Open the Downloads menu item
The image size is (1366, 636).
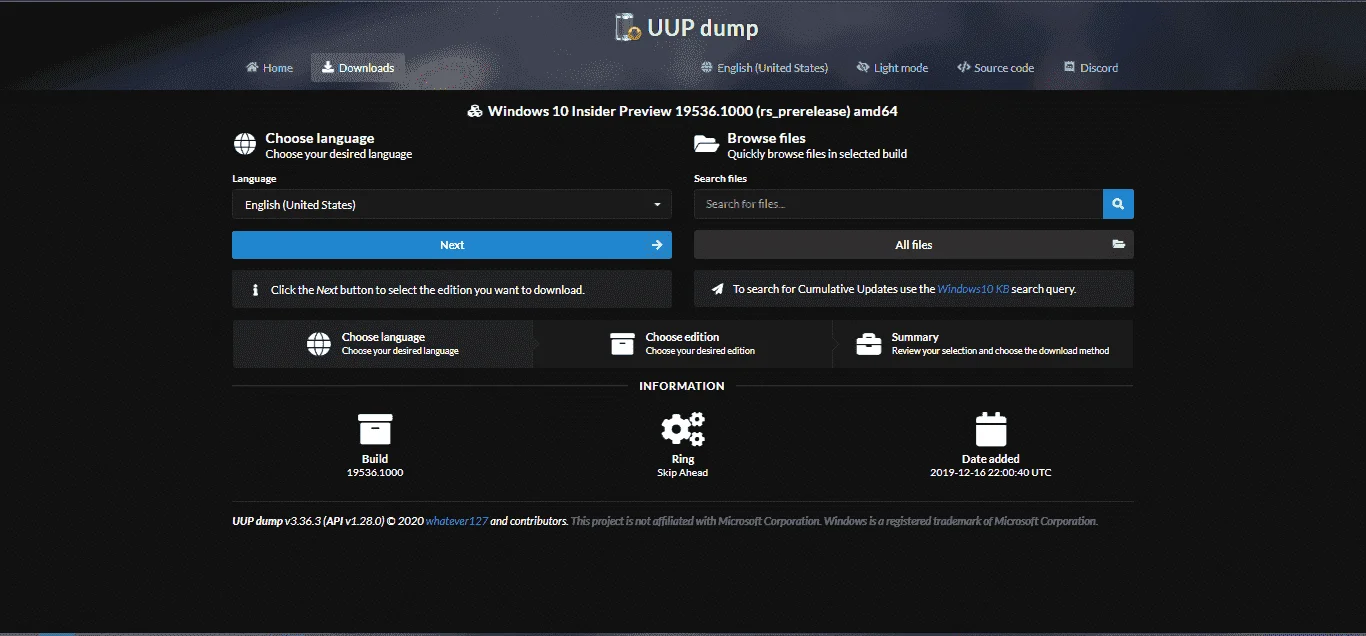[358, 68]
